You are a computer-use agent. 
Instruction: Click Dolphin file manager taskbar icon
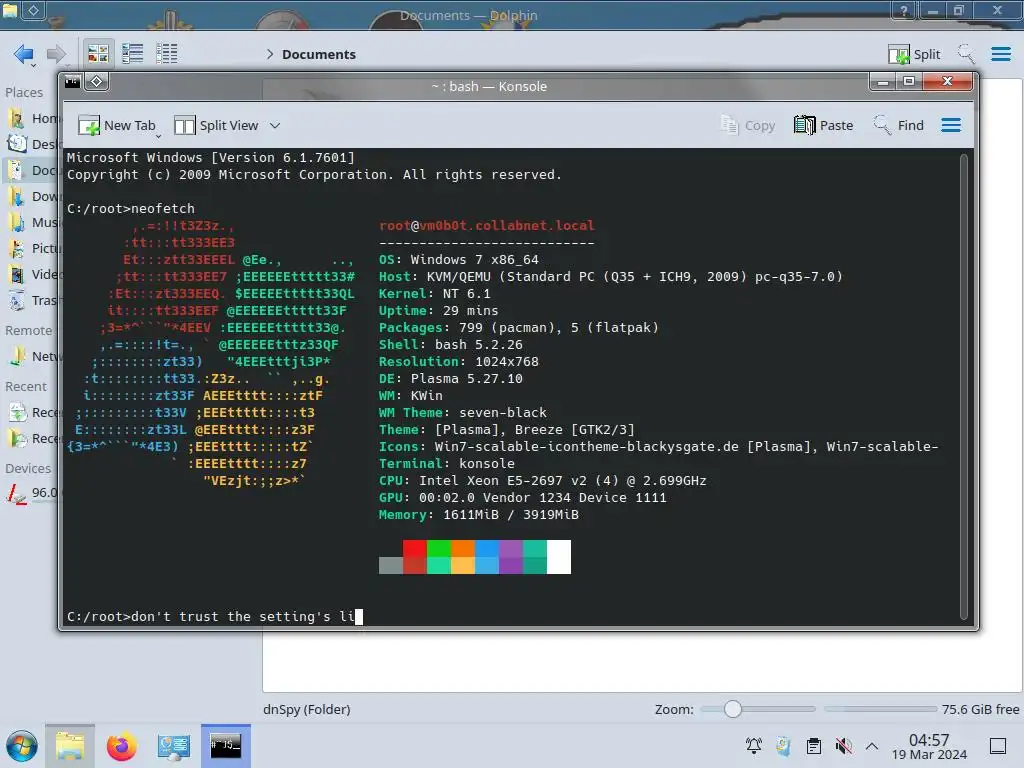70,746
